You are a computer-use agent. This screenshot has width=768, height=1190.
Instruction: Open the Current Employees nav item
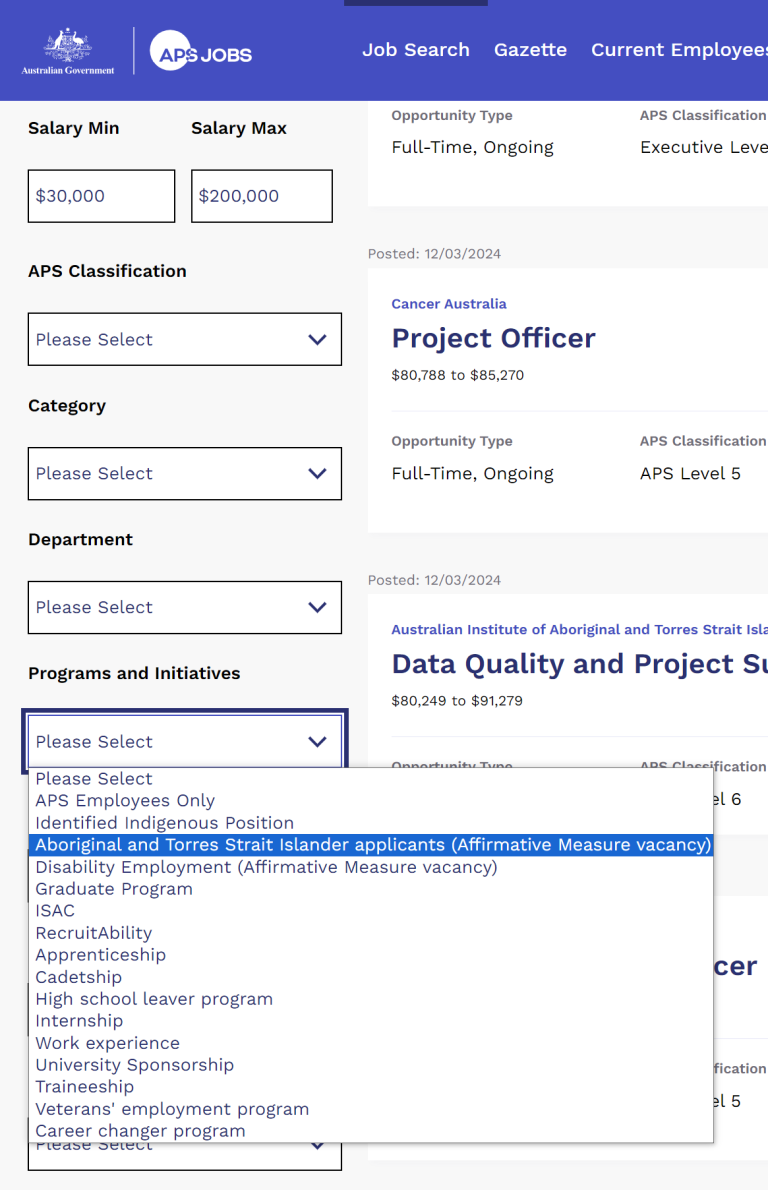point(679,50)
